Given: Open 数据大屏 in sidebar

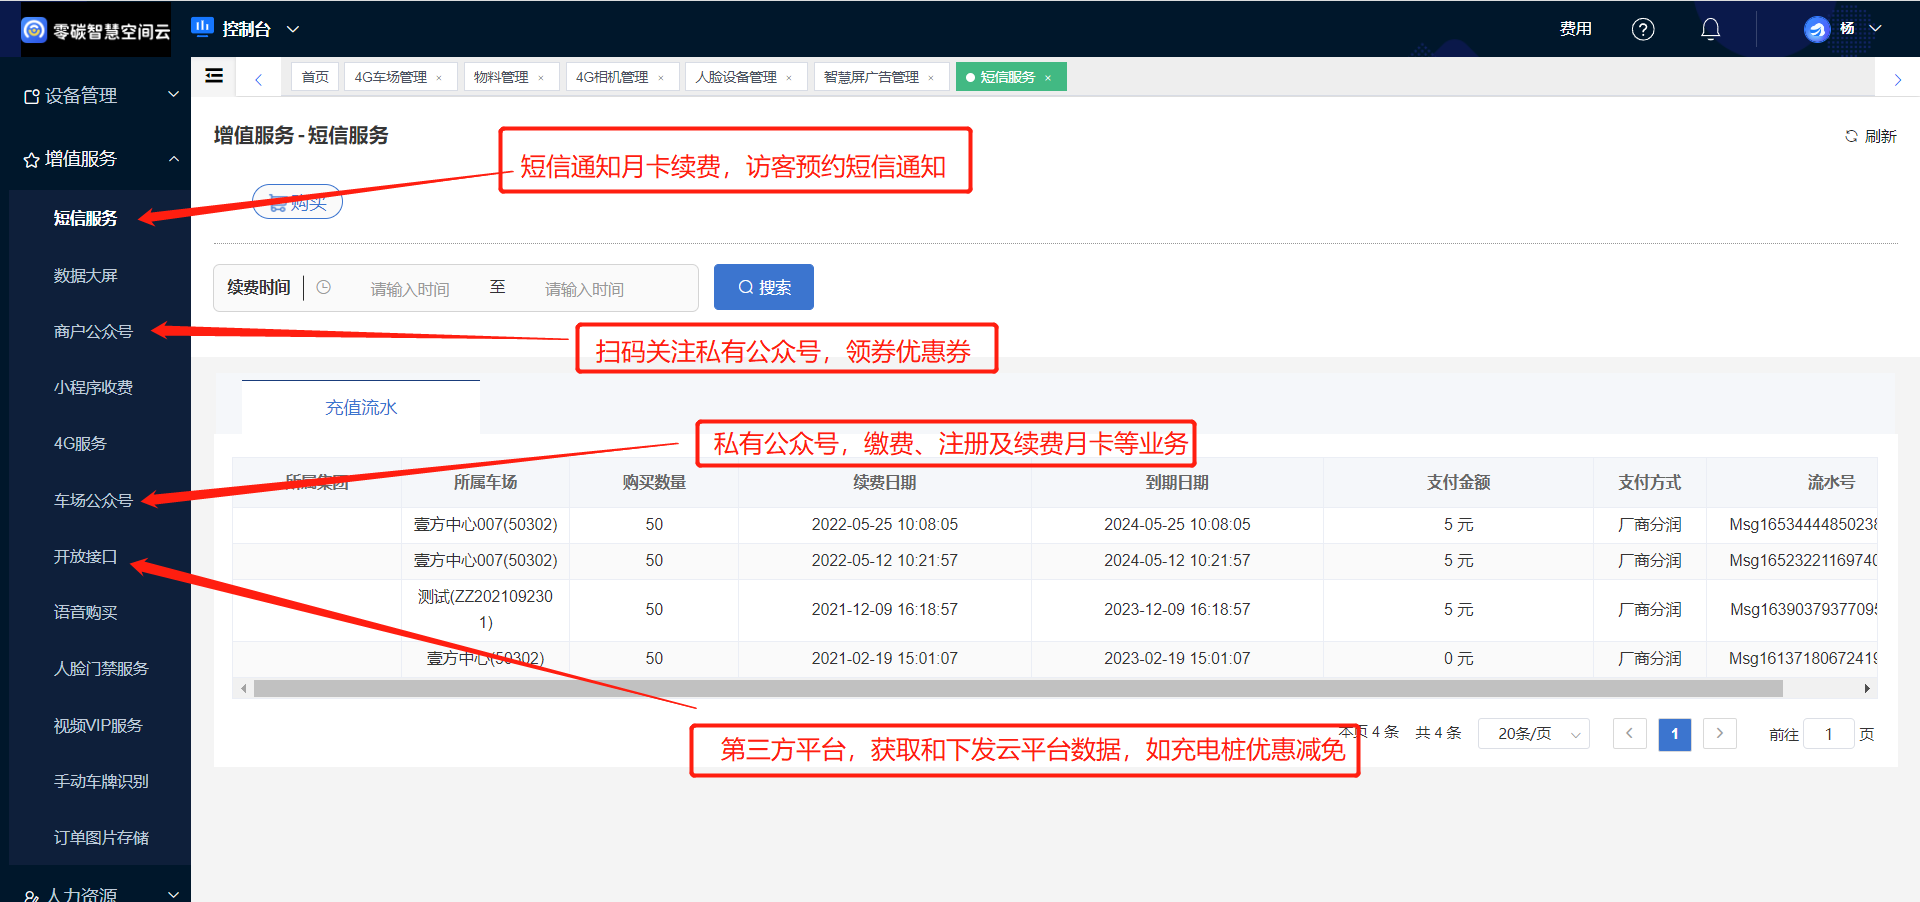Looking at the screenshot, I should [x=85, y=275].
